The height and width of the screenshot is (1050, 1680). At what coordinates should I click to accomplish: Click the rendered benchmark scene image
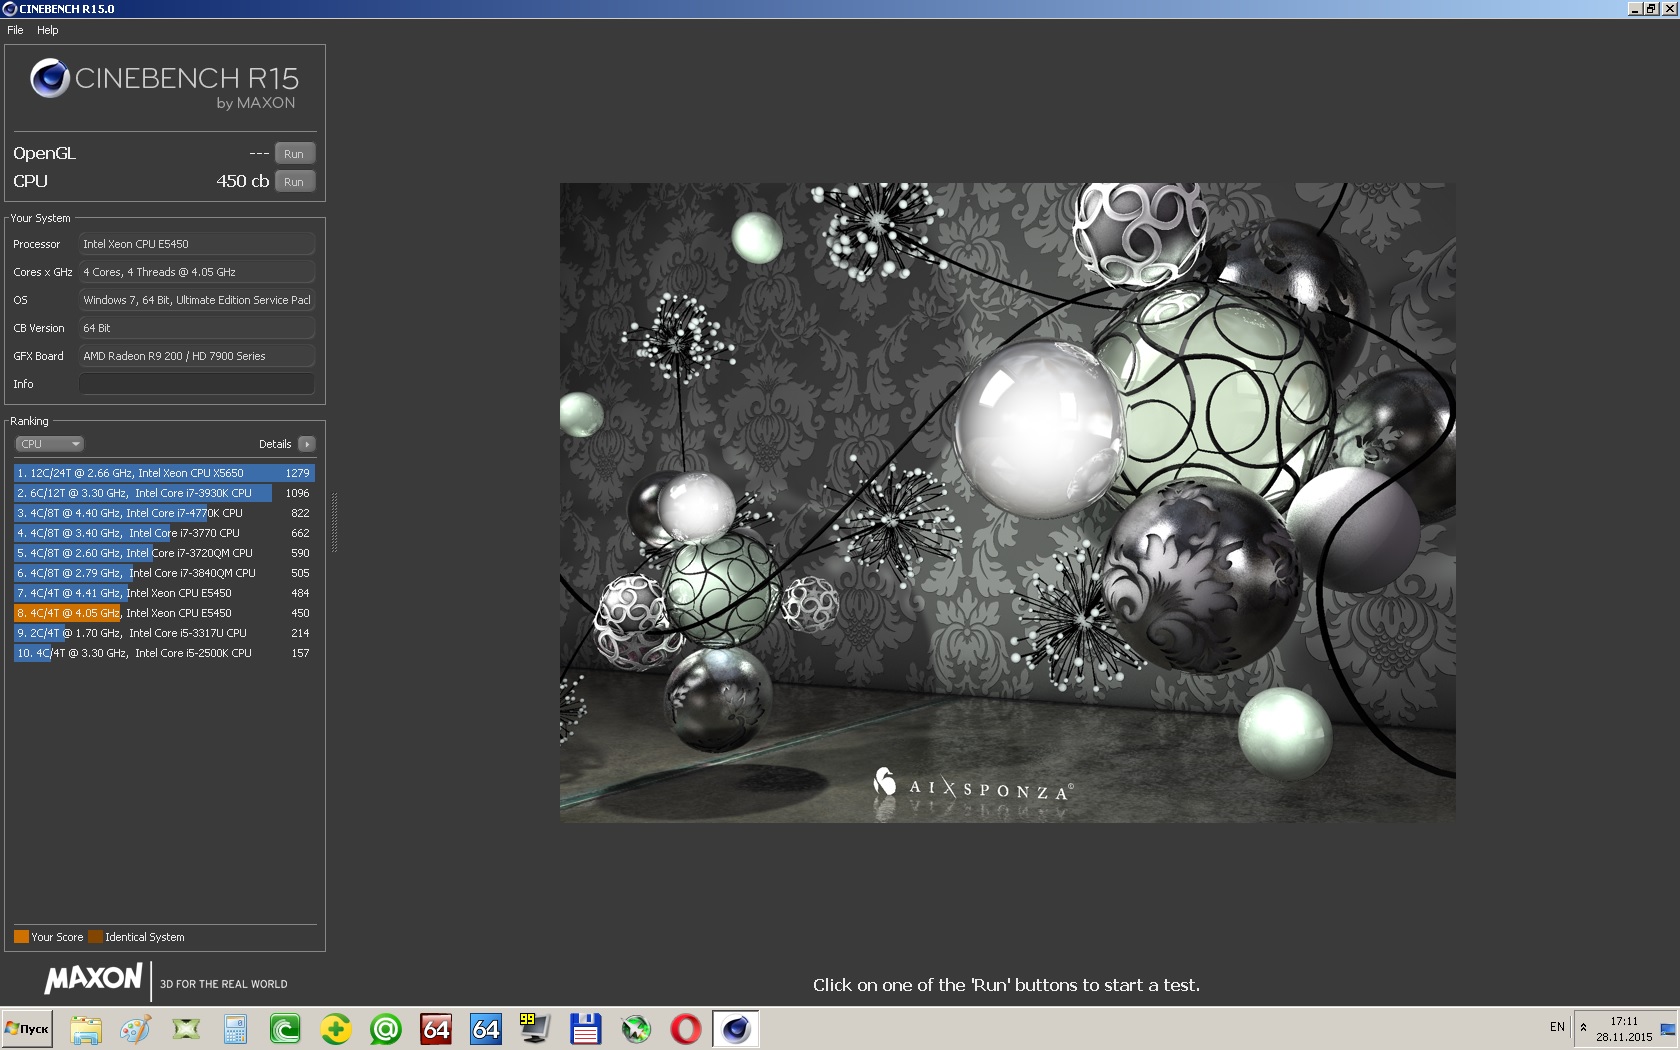click(1007, 502)
